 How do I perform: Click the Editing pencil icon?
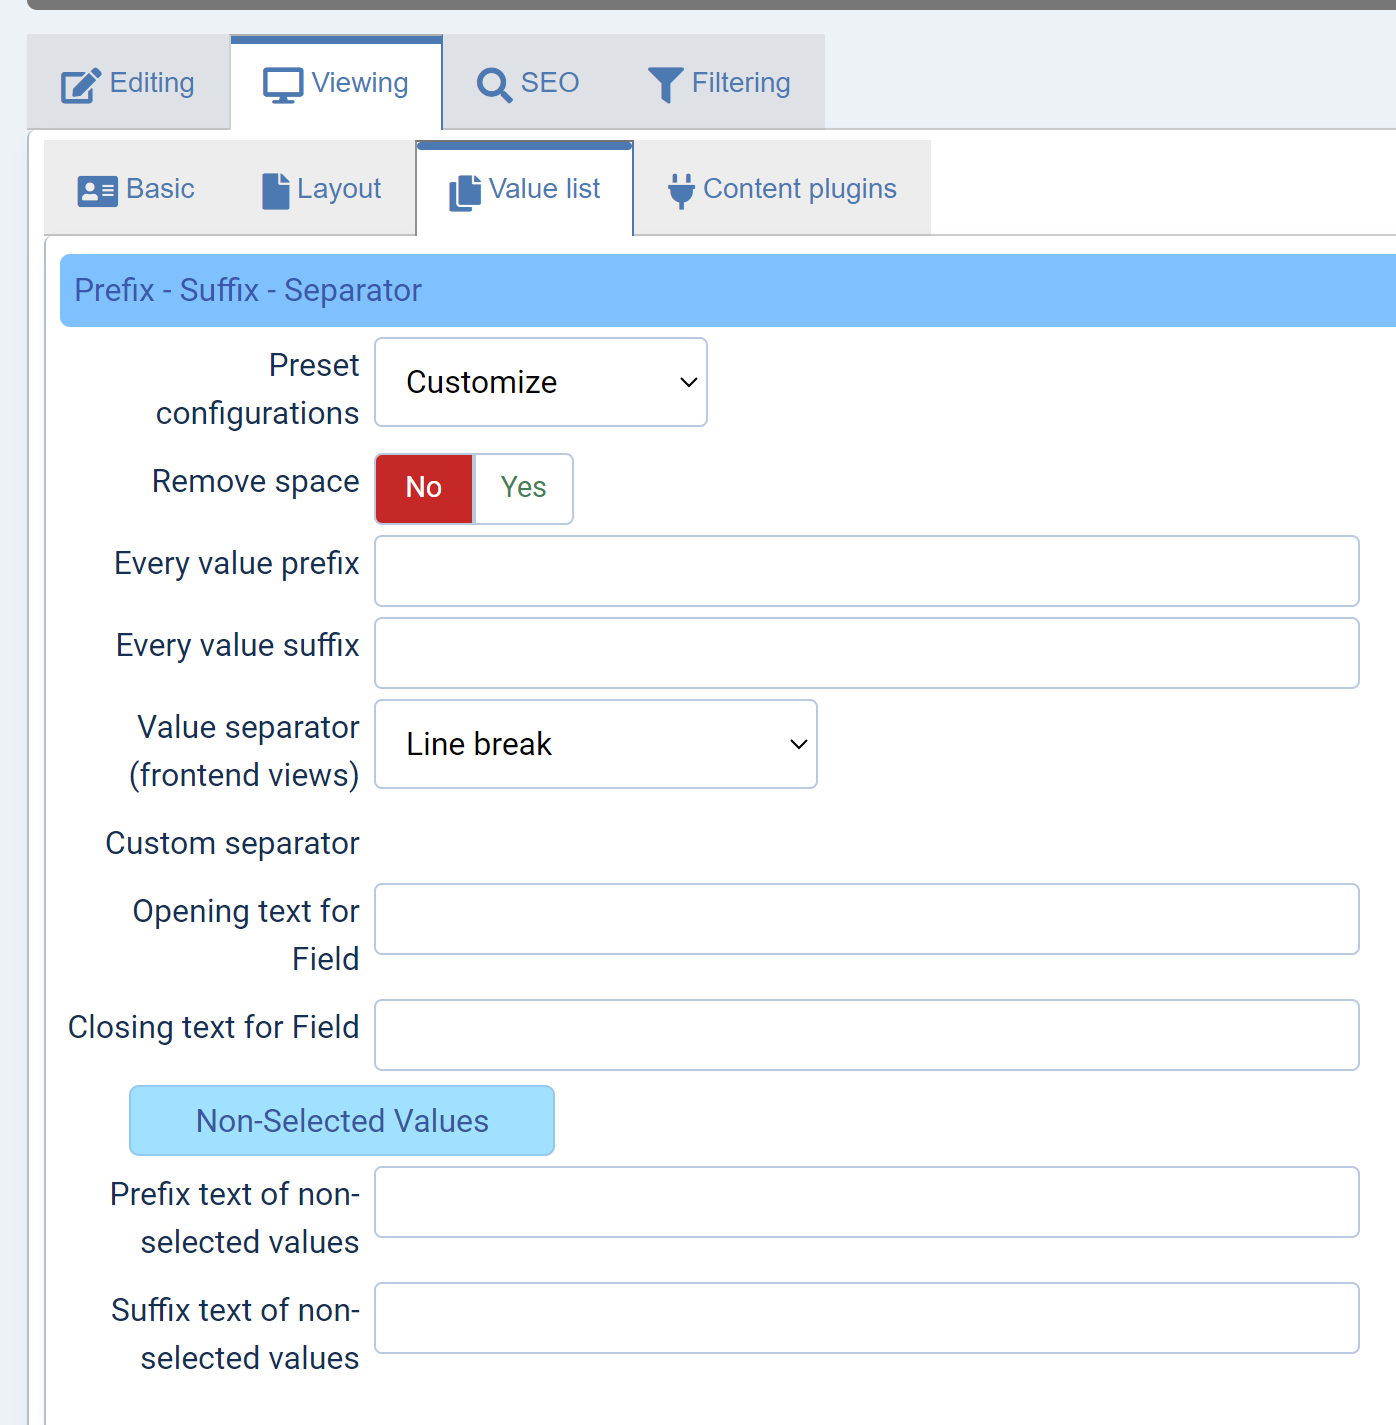point(81,85)
